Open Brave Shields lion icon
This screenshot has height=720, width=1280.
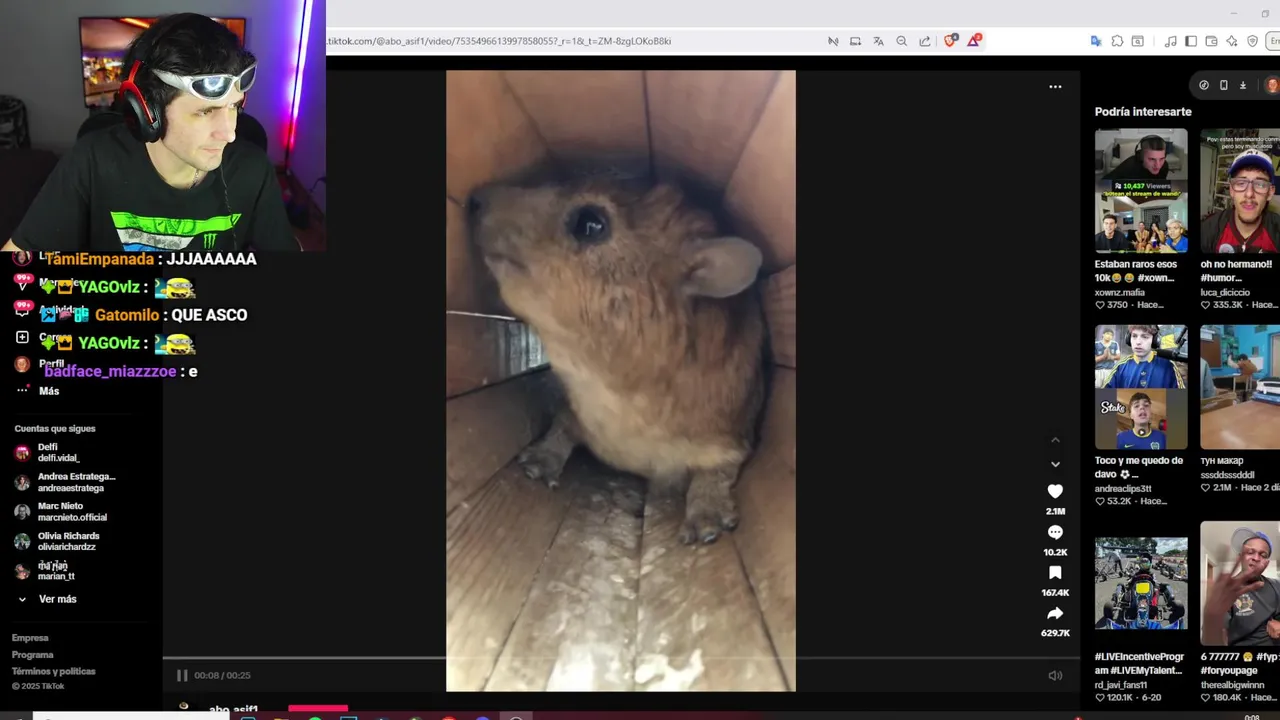[x=950, y=41]
